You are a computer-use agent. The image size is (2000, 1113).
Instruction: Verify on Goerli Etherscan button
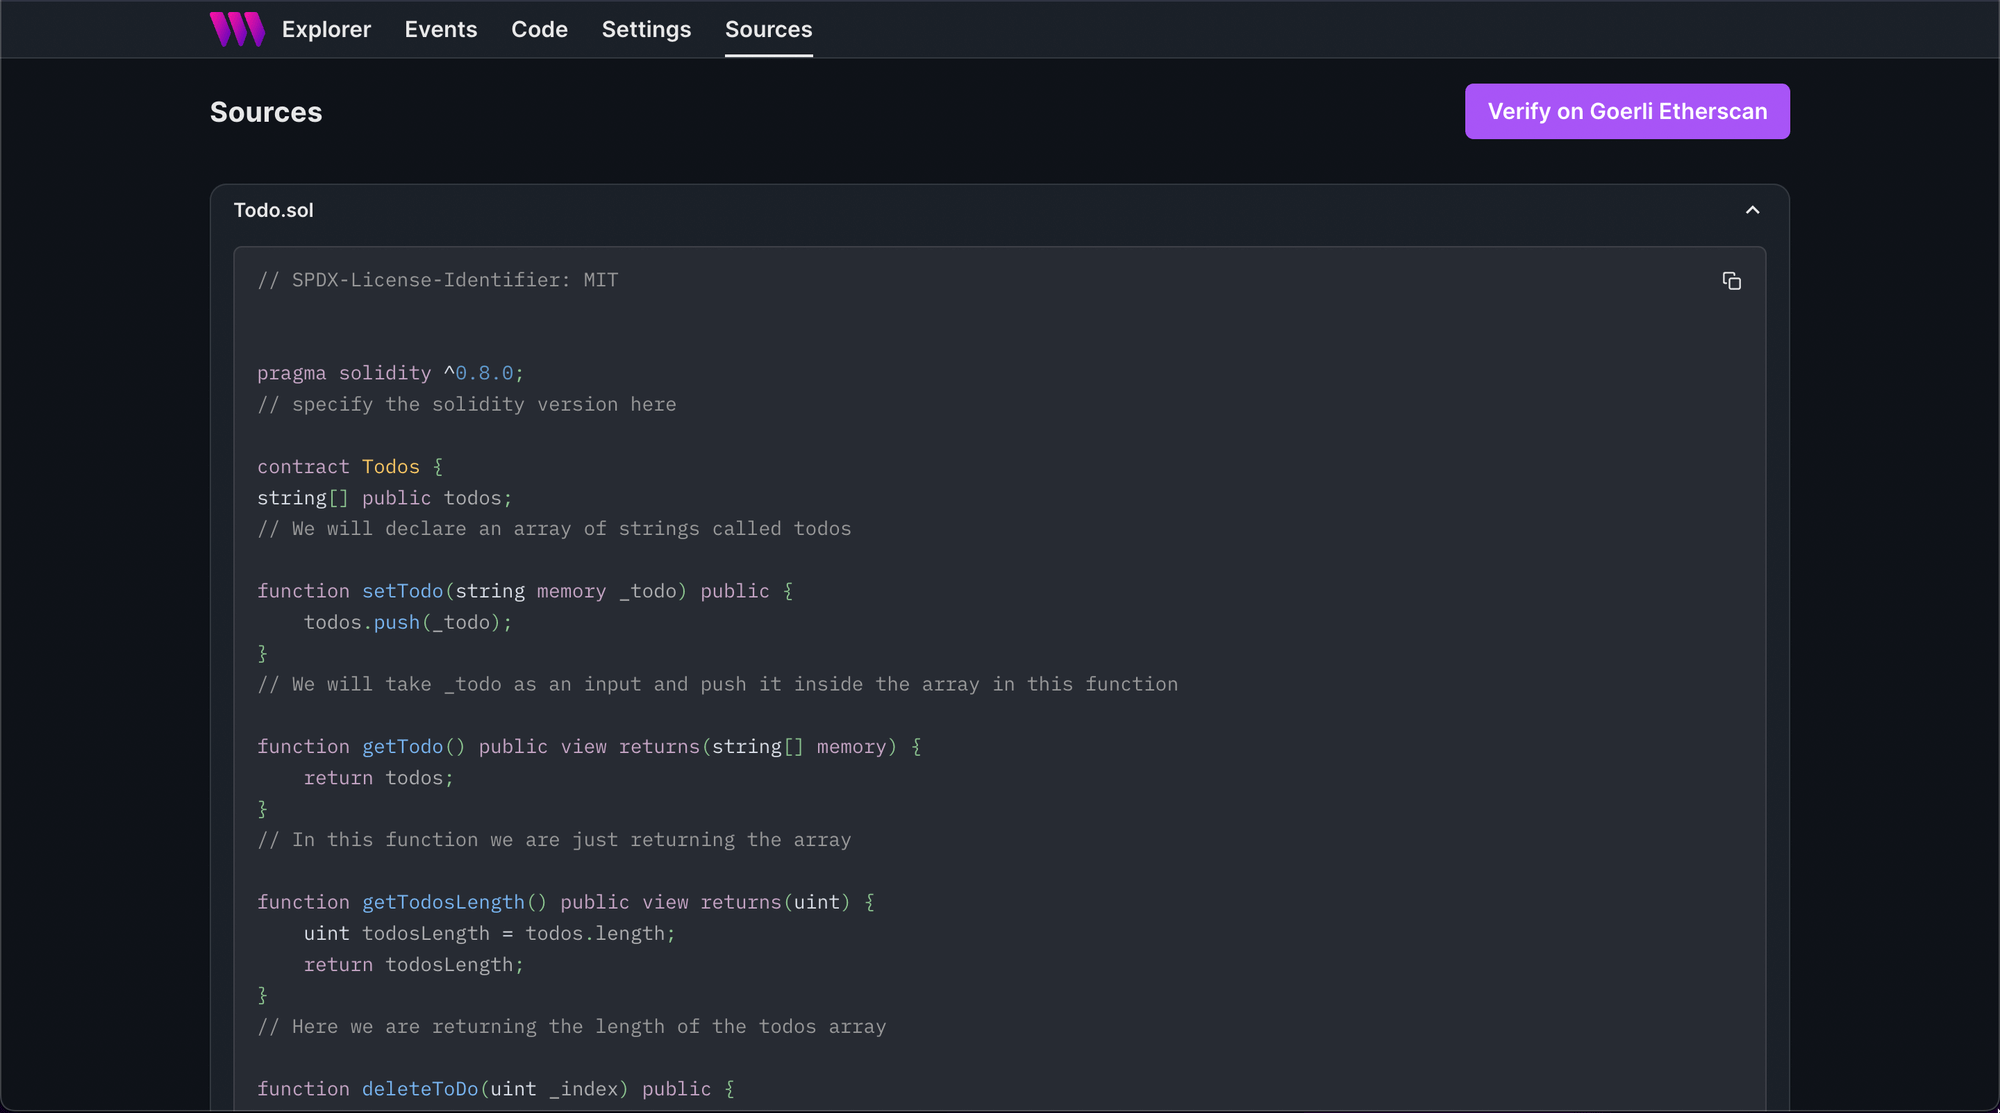point(1629,111)
